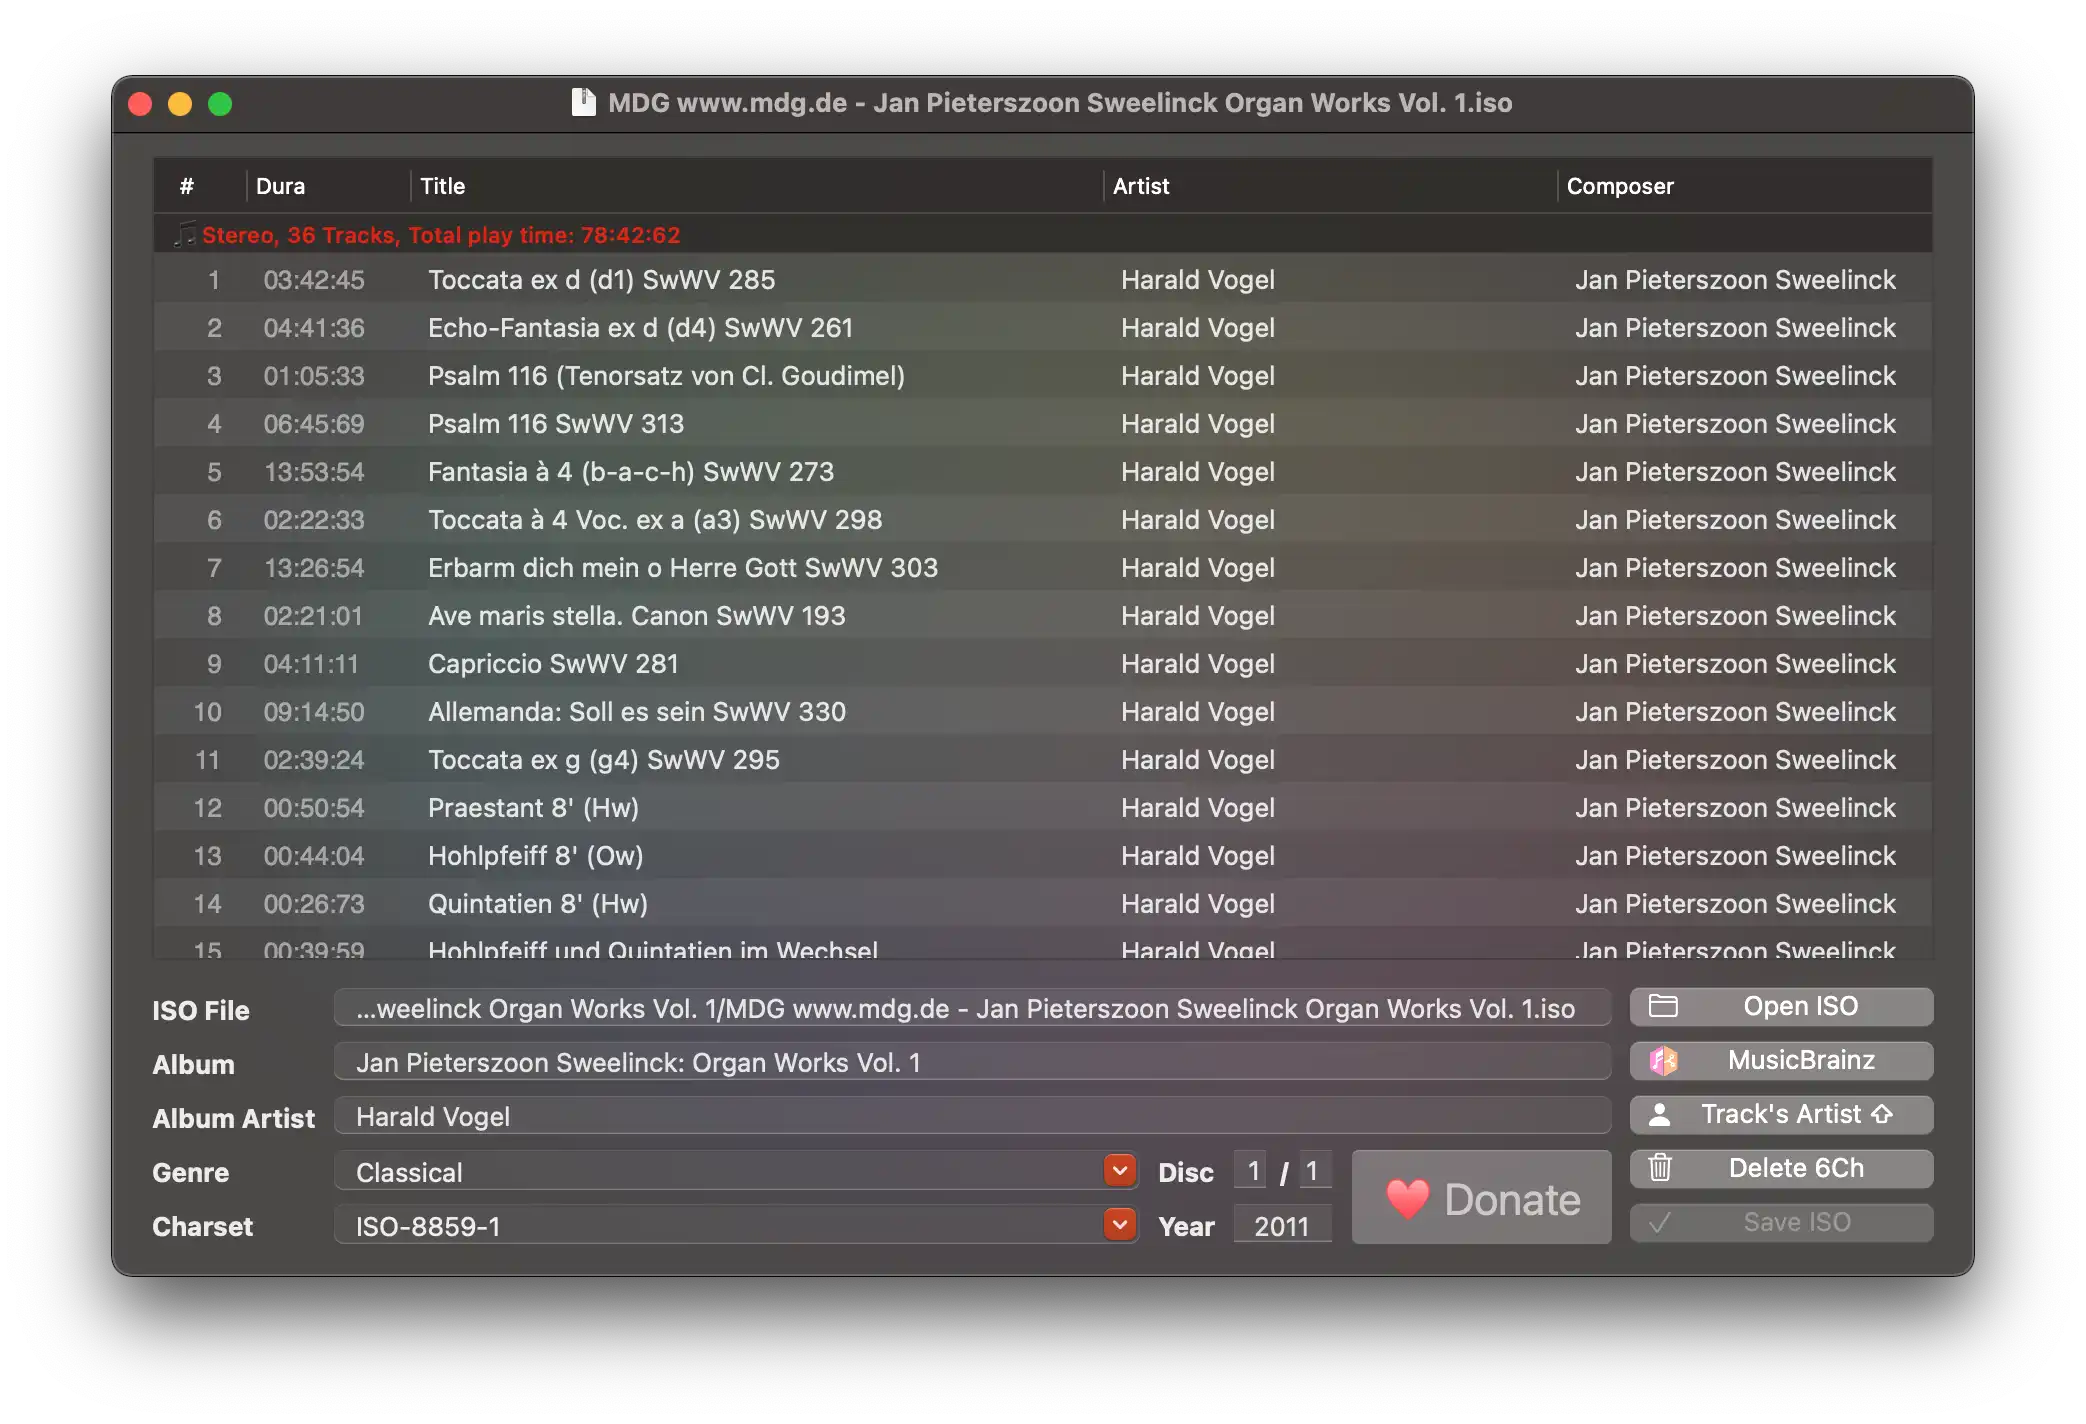2086x1424 pixels.
Task: Click the Save ISO checkmark icon
Action: pos(1660,1221)
